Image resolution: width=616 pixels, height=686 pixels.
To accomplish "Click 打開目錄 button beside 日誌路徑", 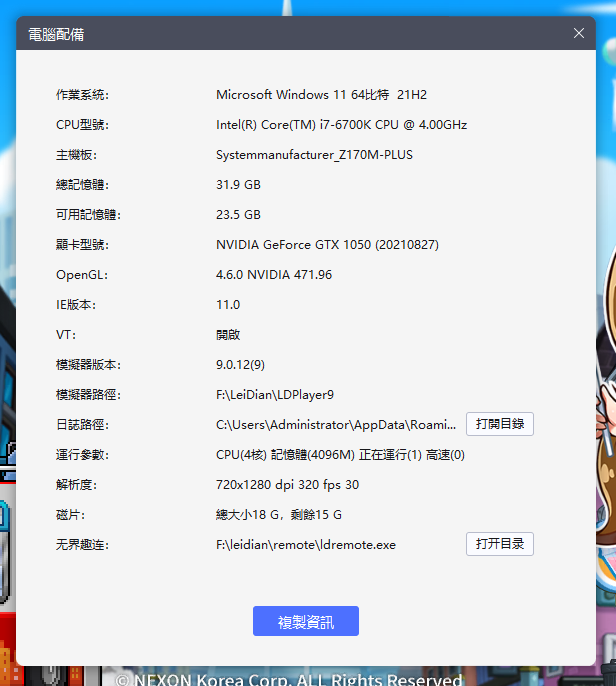I will click(x=500, y=424).
